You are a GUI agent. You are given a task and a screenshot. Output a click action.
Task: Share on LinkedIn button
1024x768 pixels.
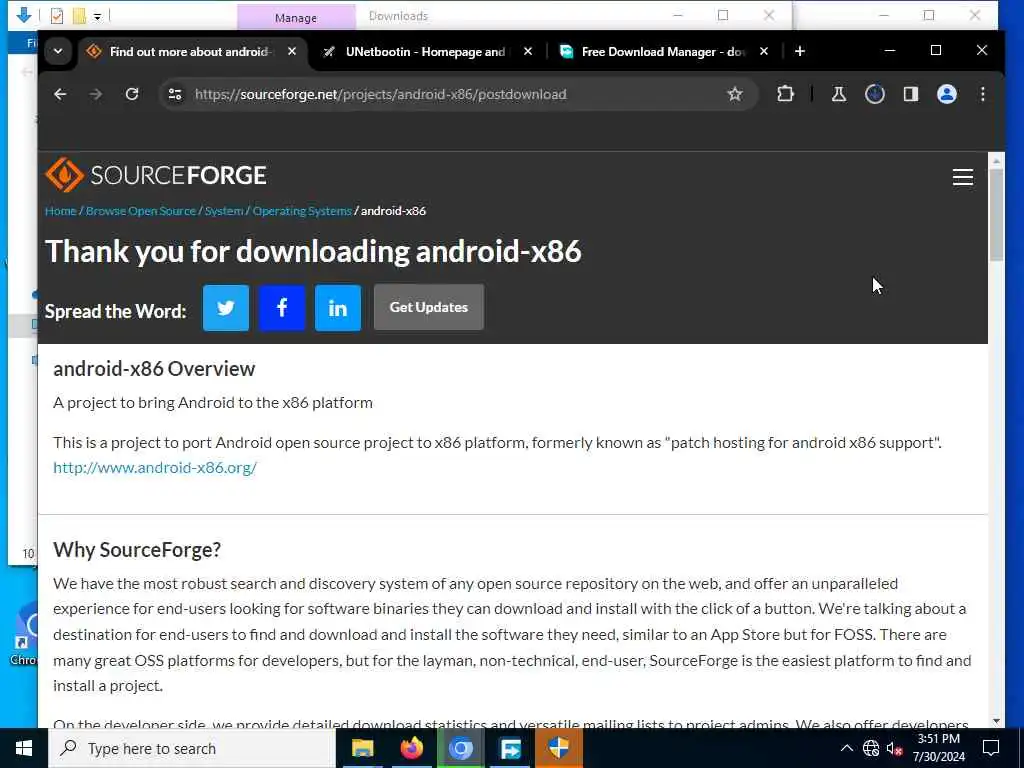(338, 308)
